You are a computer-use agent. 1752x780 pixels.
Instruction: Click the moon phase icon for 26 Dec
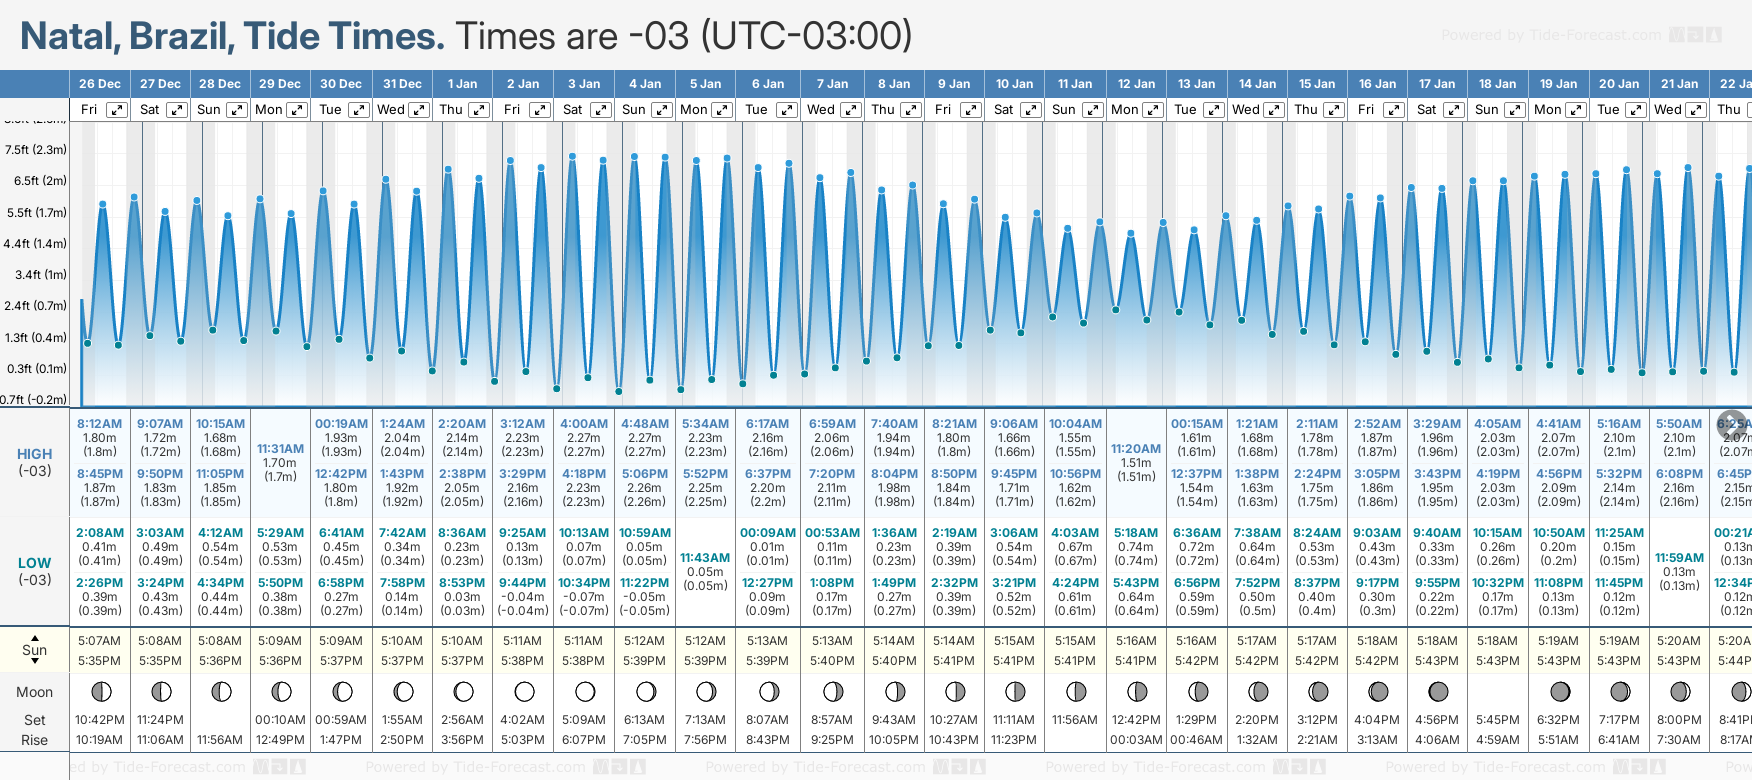pos(100,691)
